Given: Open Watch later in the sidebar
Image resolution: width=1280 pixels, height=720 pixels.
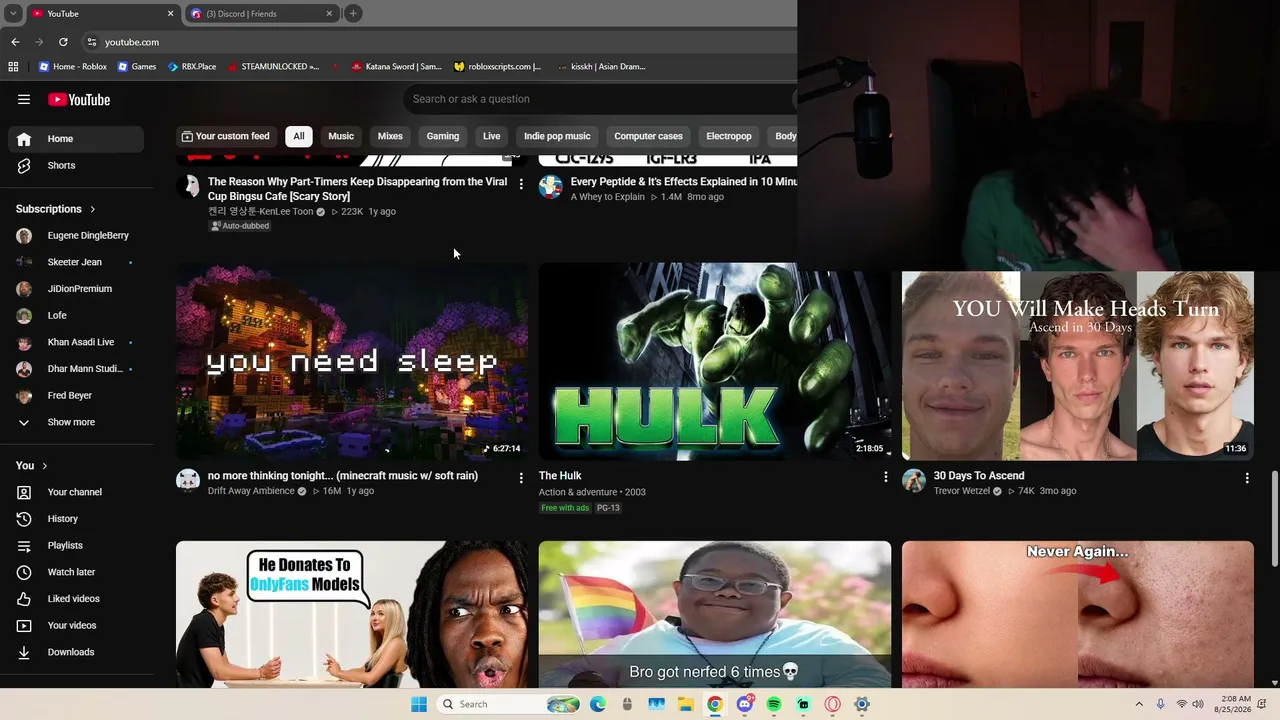Looking at the screenshot, I should click(76, 572).
